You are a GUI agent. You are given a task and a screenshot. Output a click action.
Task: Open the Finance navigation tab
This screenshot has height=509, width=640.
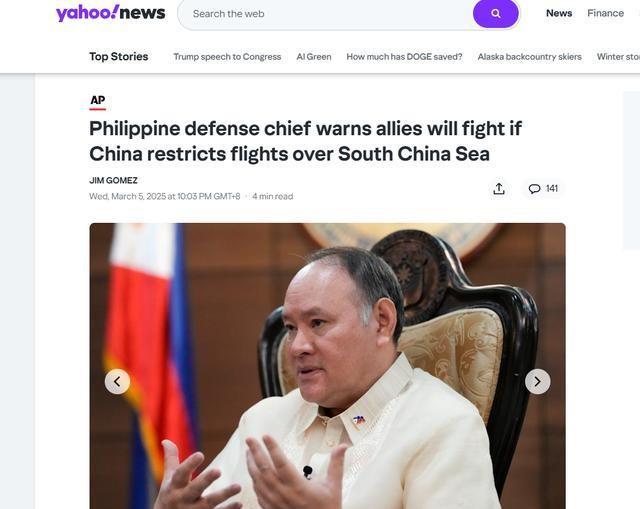[x=605, y=13]
